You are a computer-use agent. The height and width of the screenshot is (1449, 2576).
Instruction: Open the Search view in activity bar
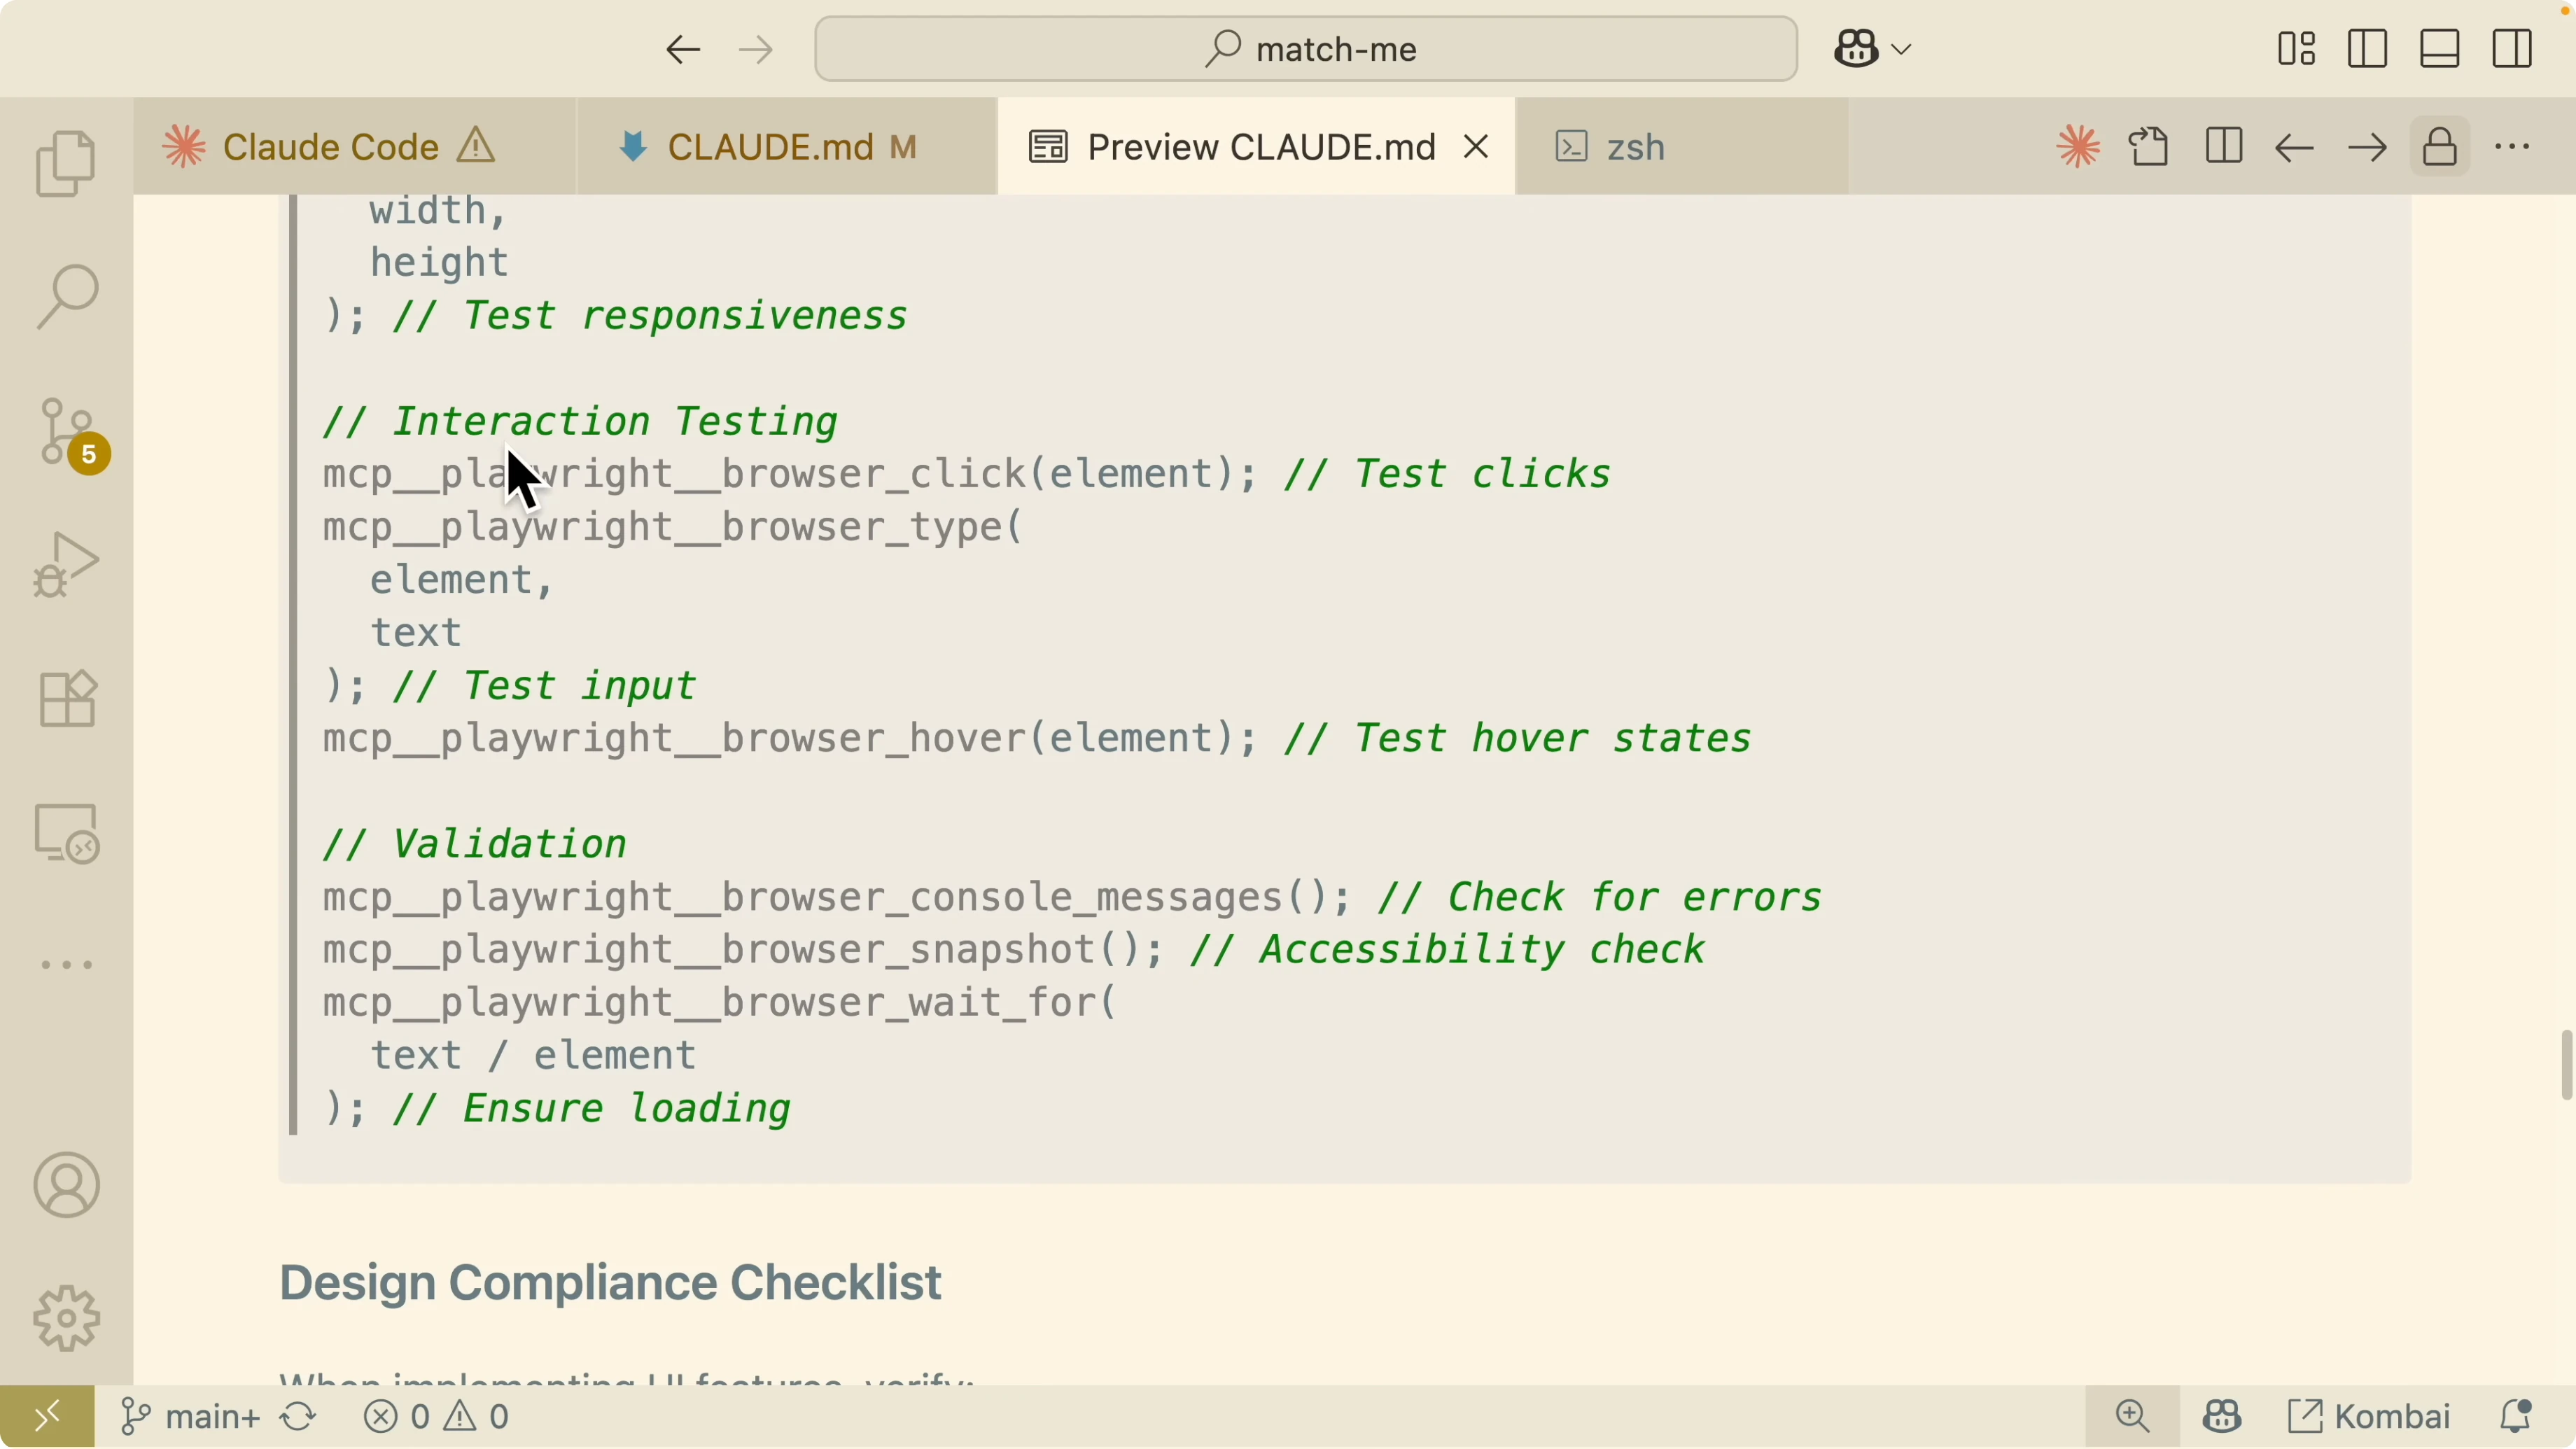[x=66, y=296]
